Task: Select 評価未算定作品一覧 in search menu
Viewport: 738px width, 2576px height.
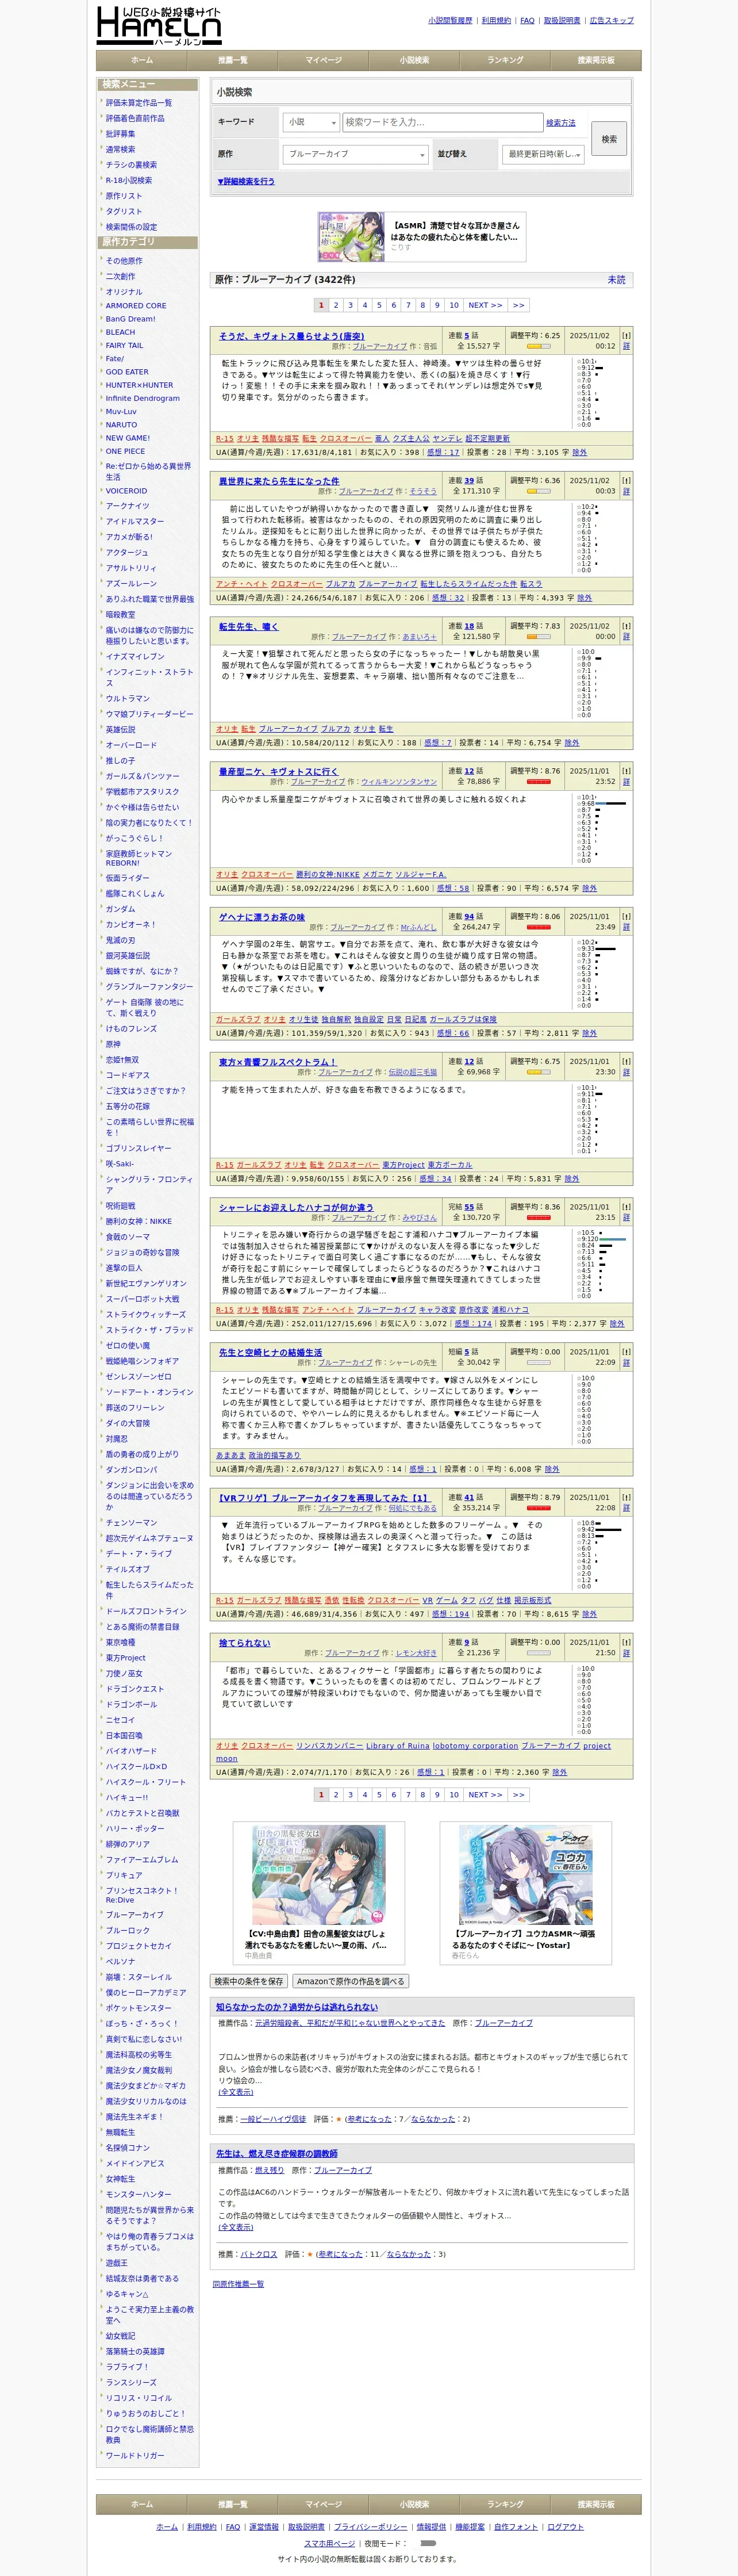Action: (x=139, y=102)
